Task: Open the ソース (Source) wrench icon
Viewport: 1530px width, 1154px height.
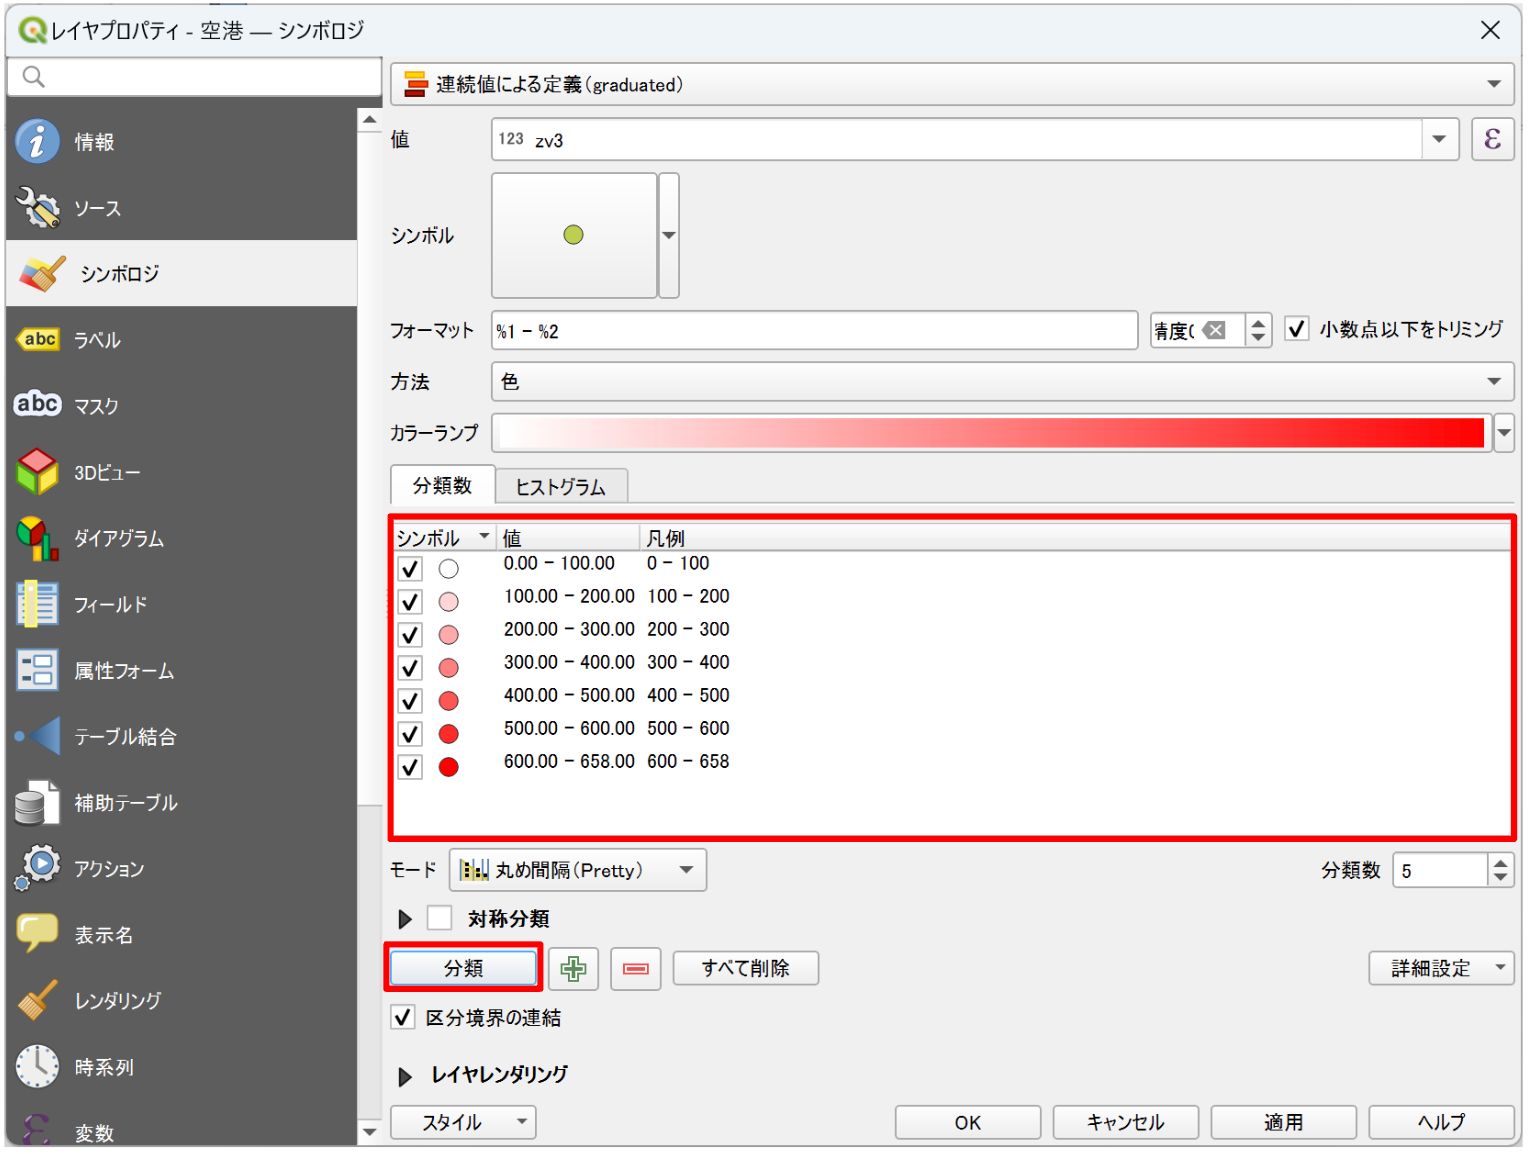Action: point(38,207)
